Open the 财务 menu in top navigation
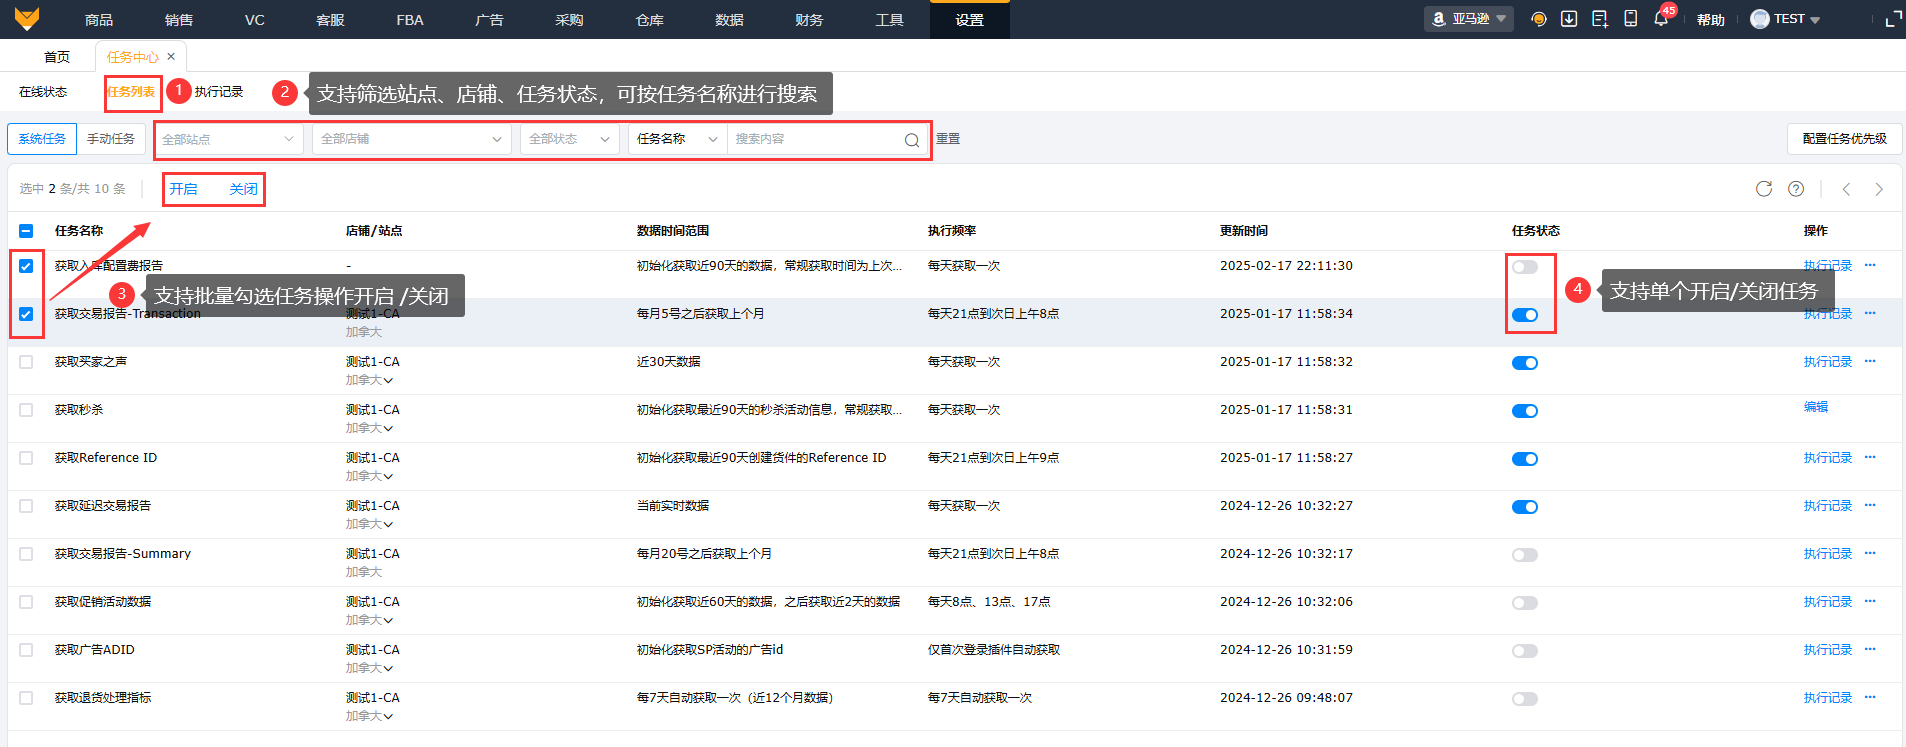Viewport: 1906px width, 747px height. (809, 20)
